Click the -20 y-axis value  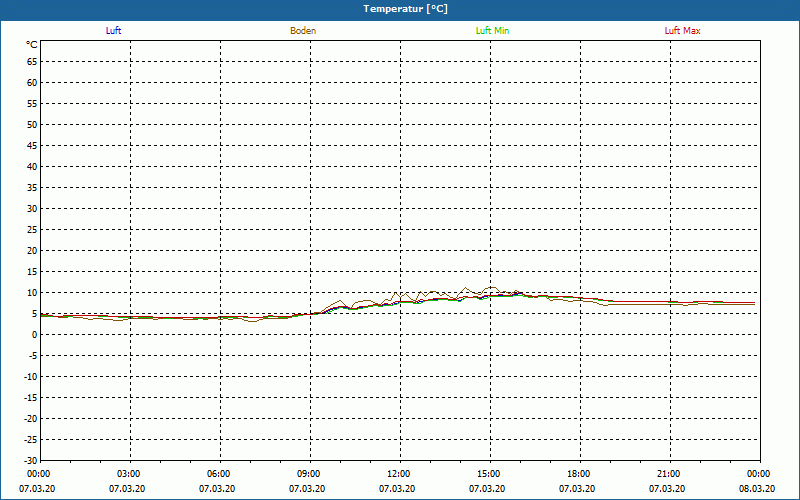pyautogui.click(x=31, y=419)
